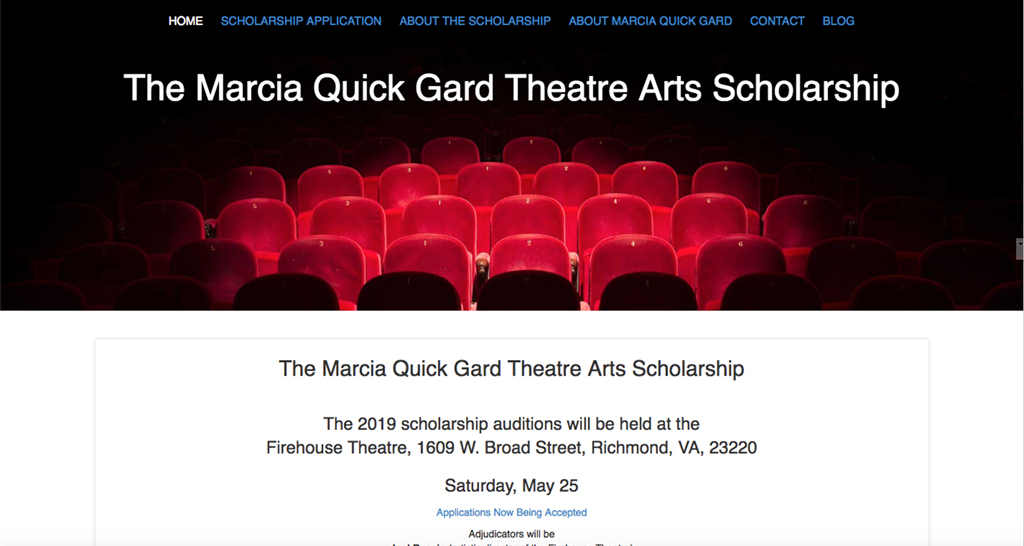Go to the Scholarship Application page

click(x=301, y=21)
